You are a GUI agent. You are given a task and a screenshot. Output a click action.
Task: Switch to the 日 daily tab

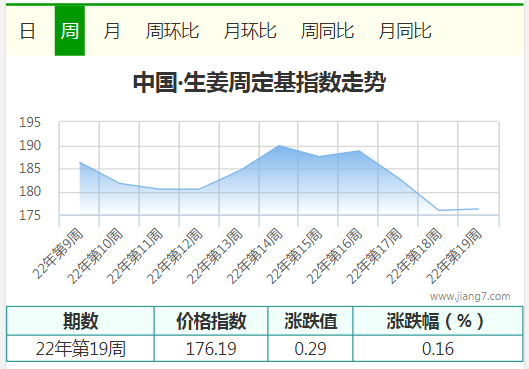[x=27, y=31]
